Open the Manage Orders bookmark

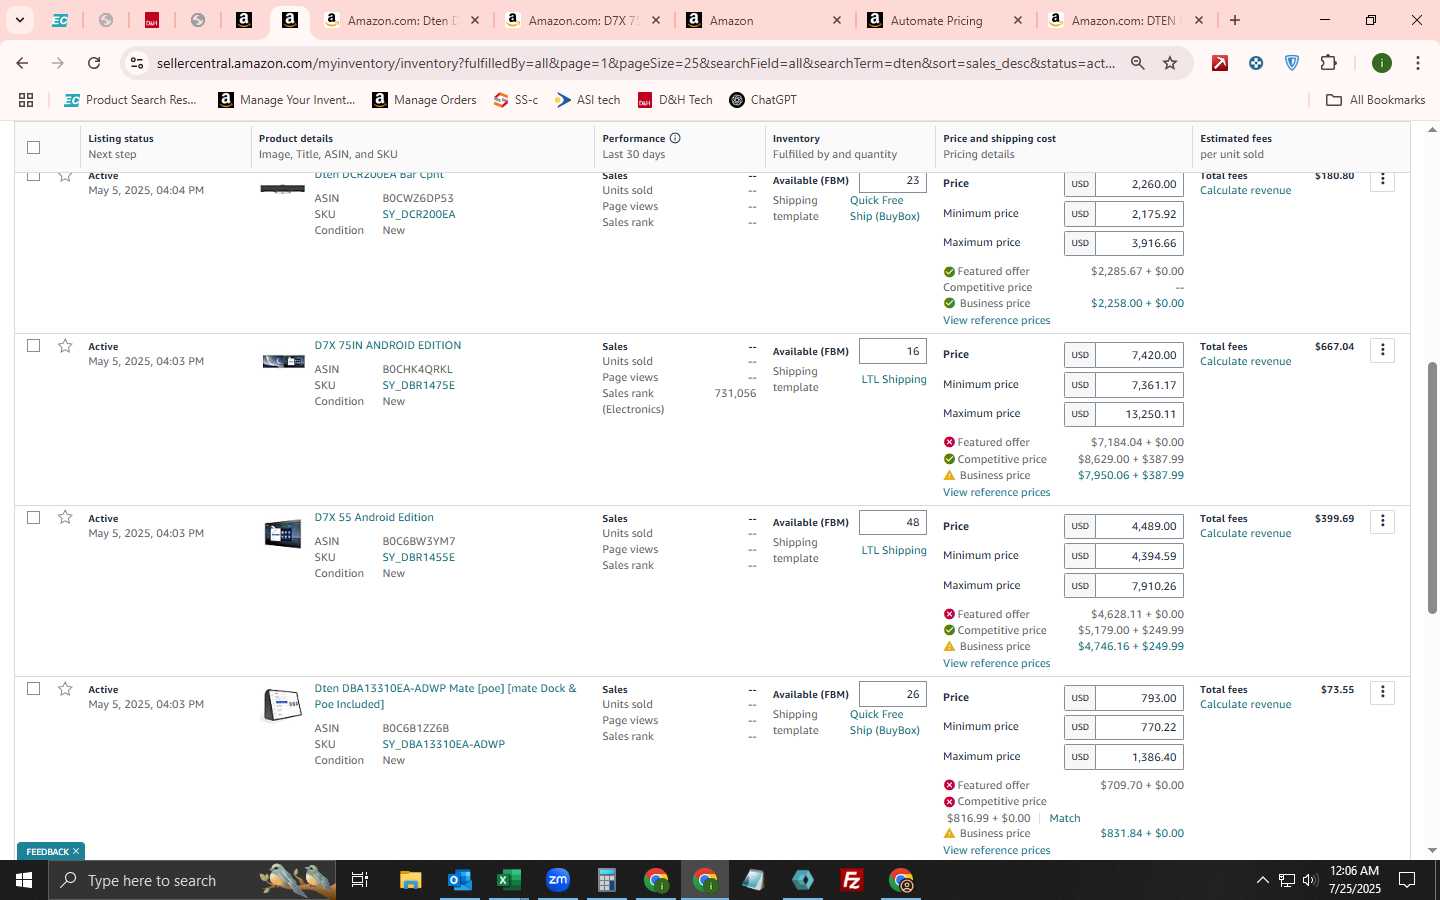tap(424, 100)
